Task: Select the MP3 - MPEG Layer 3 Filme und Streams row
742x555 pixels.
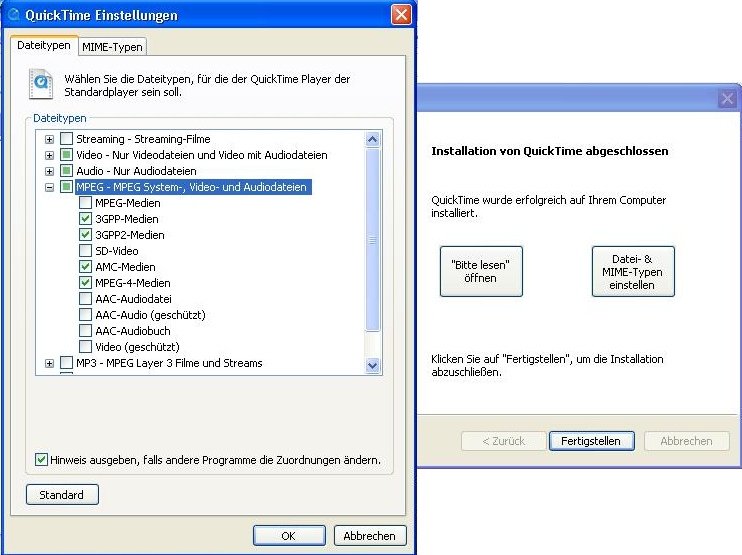Action: pos(169,363)
